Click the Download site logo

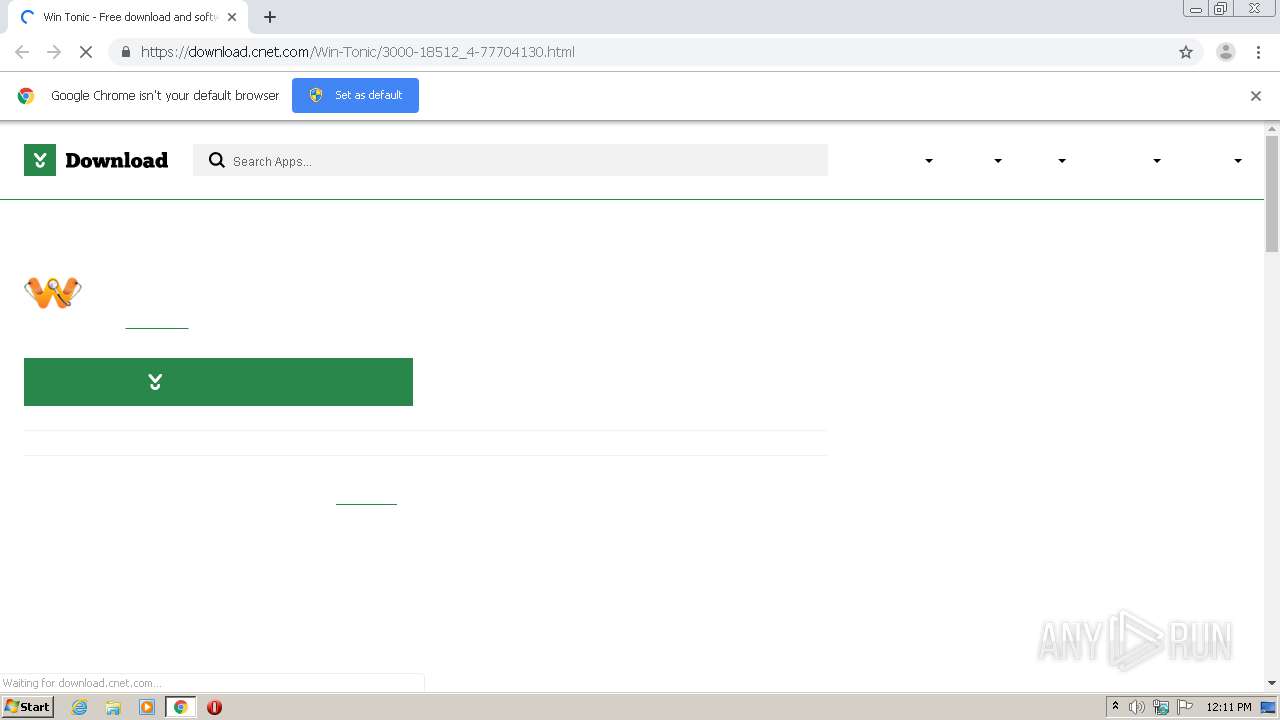click(96, 160)
